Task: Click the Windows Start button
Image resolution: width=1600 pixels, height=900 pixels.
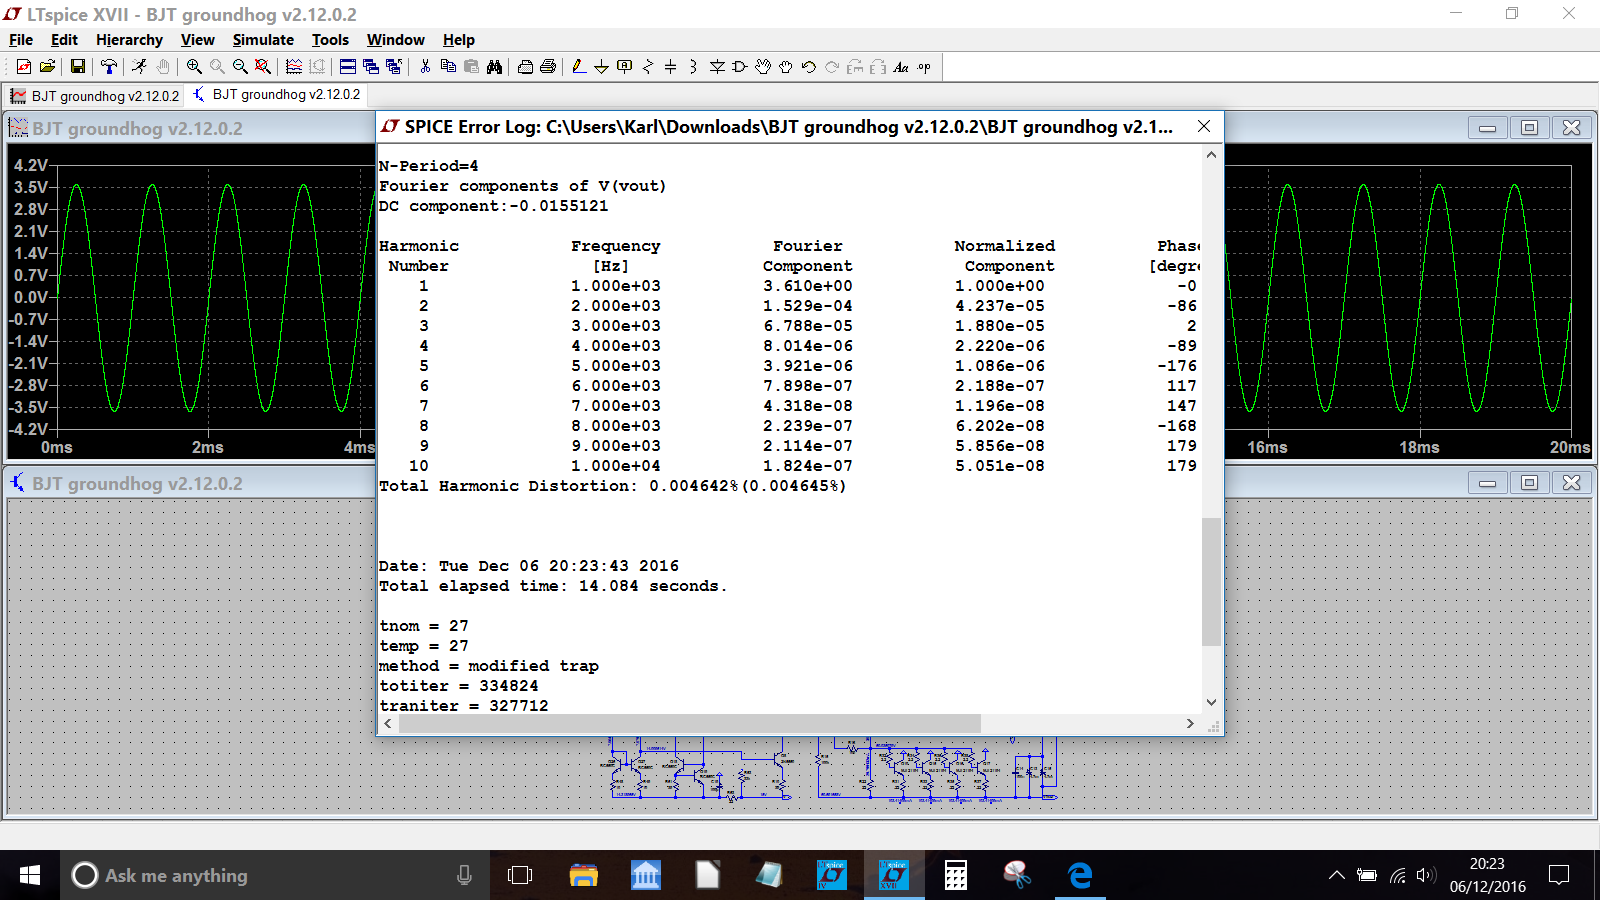Action: (30, 875)
